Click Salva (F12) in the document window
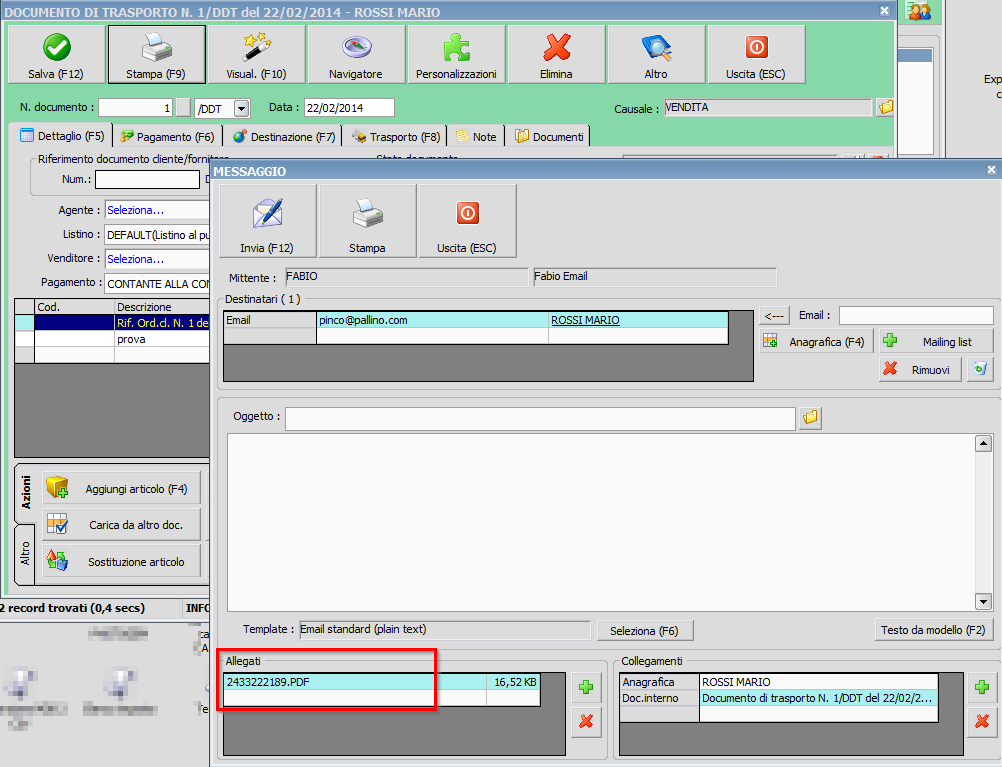This screenshot has height=767, width=1002. coord(56,54)
